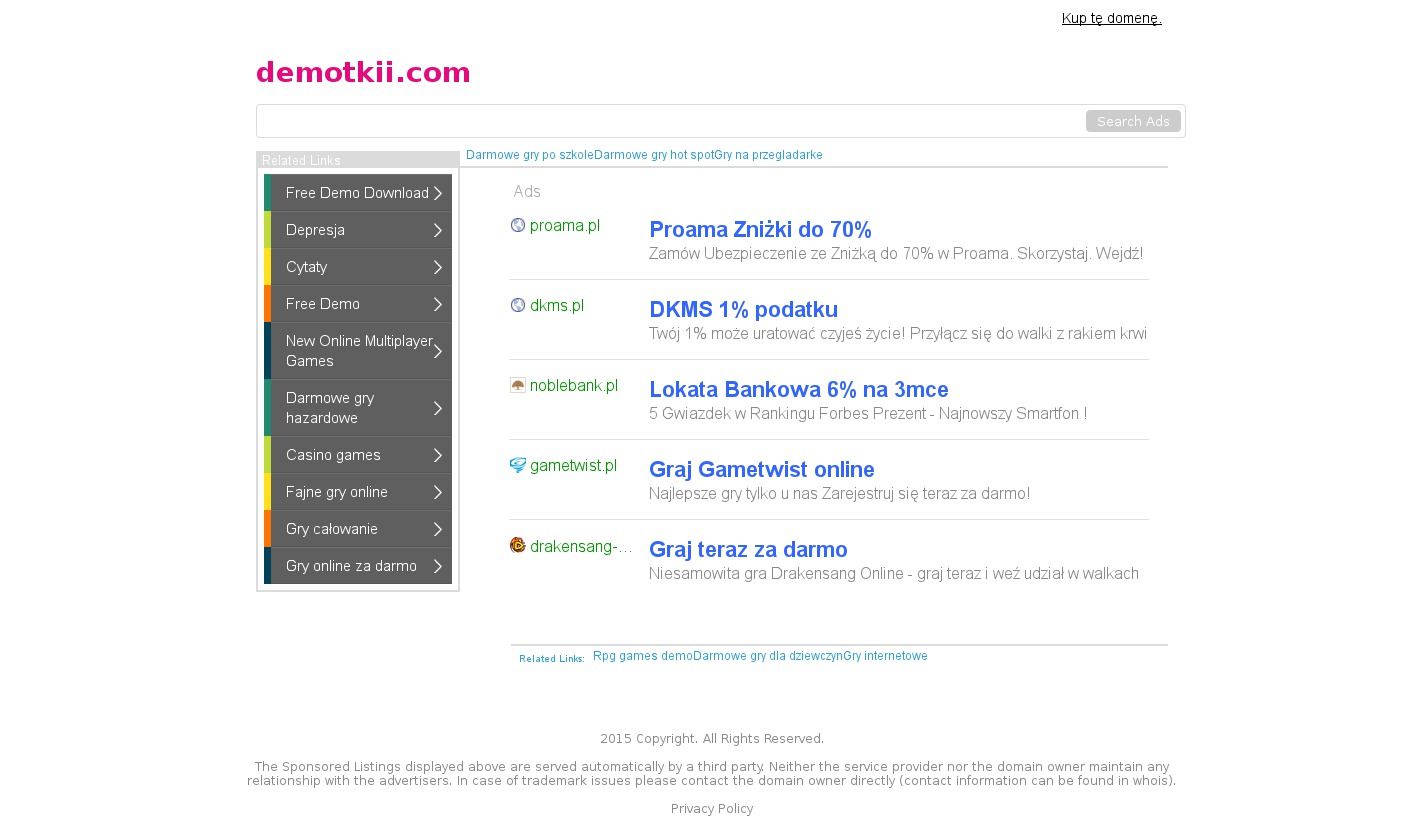The image size is (1424, 816).
Task: Open Free Demo Download related link
Action: click(x=357, y=193)
